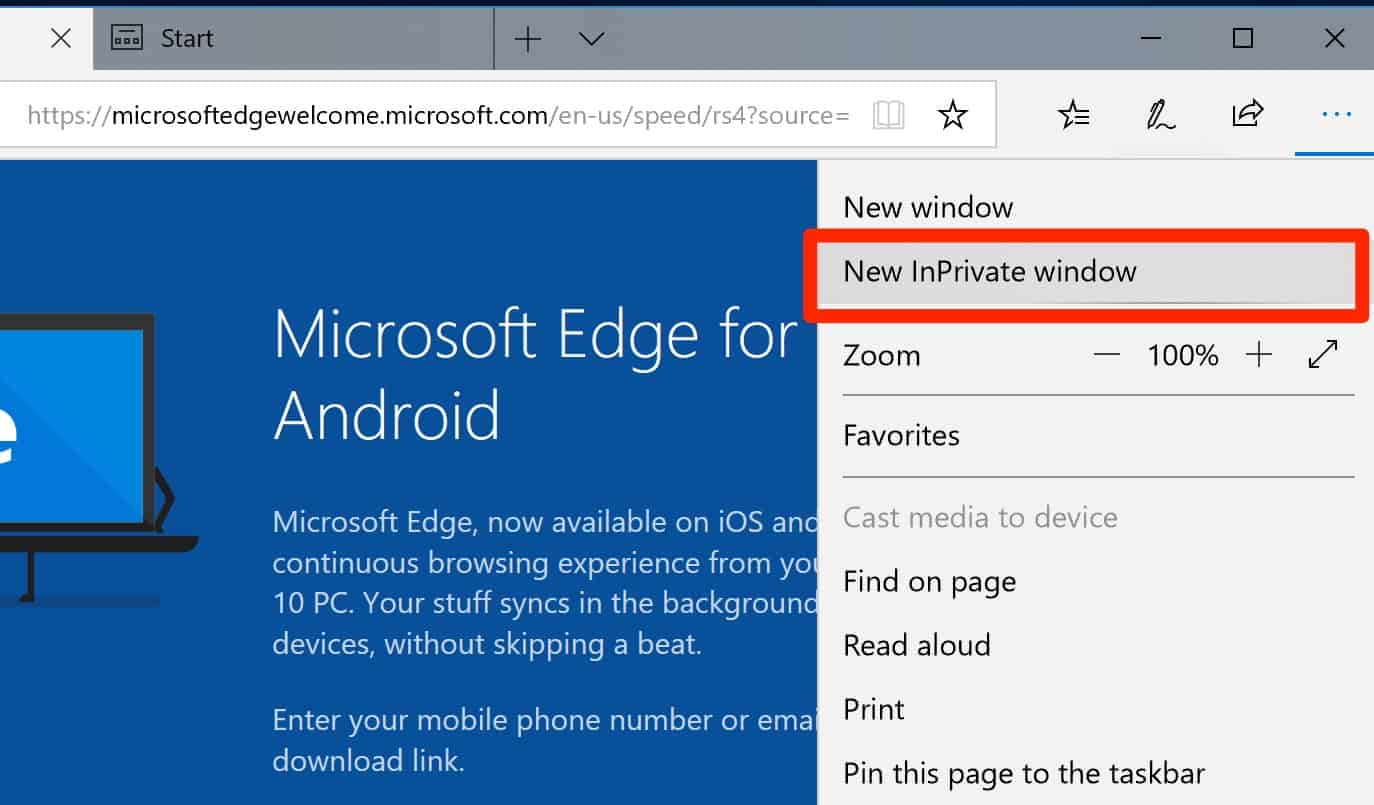
Task: Open Reading view book icon
Action: (888, 115)
